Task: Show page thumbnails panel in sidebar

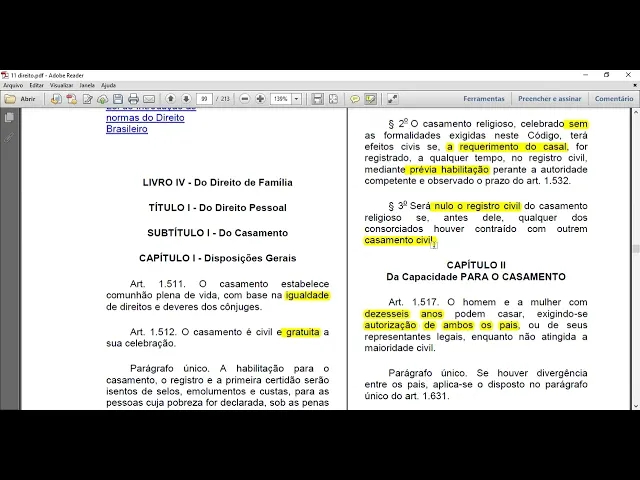Action: pos(9,118)
